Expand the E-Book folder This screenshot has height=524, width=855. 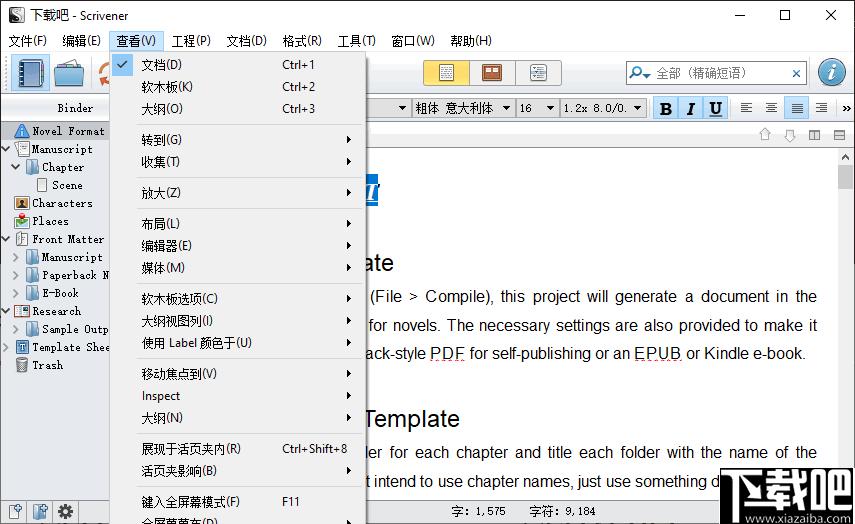16,293
